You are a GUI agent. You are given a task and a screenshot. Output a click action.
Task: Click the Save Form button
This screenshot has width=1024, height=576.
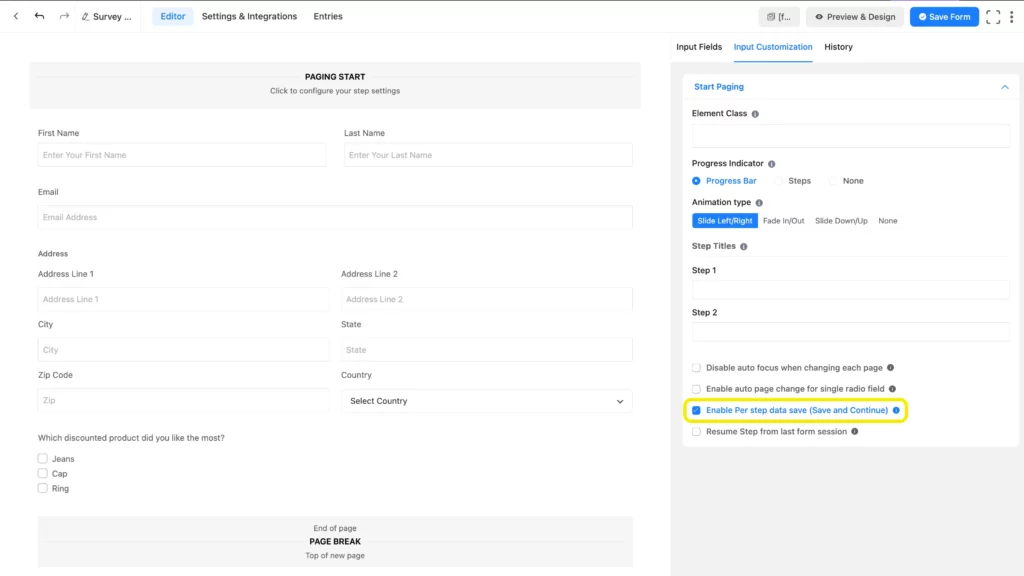[x=944, y=17]
